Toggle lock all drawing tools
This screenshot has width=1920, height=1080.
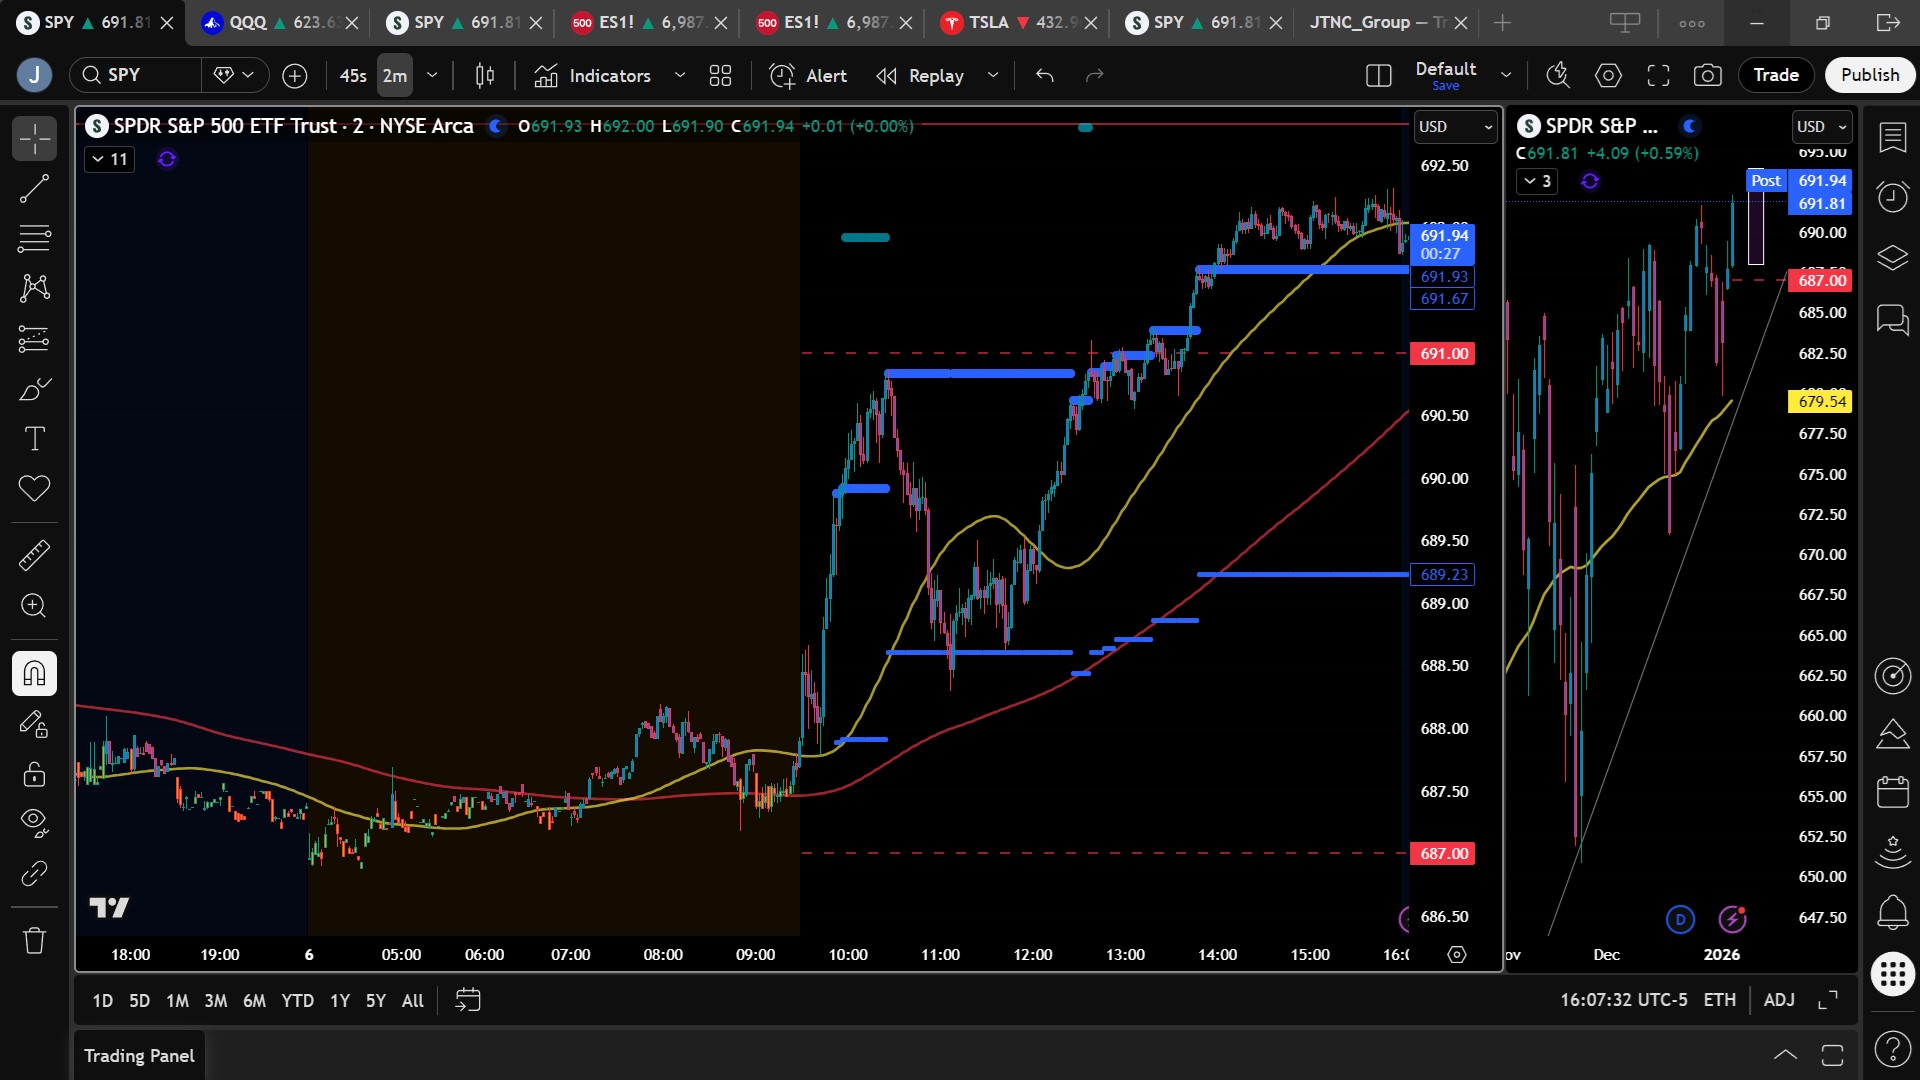pos(34,774)
